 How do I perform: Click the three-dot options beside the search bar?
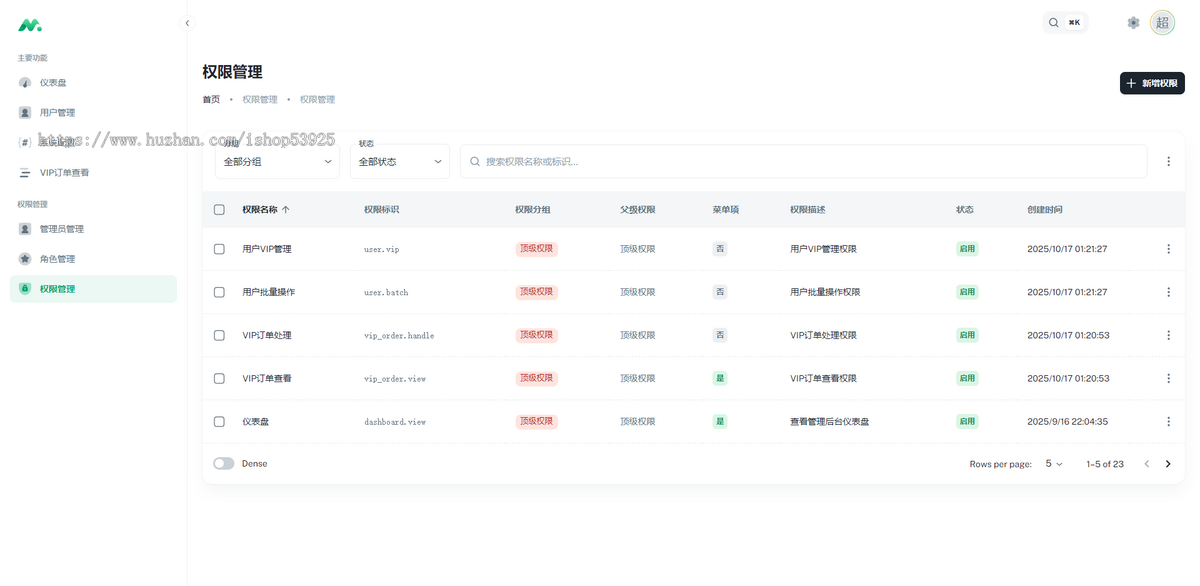click(1168, 161)
